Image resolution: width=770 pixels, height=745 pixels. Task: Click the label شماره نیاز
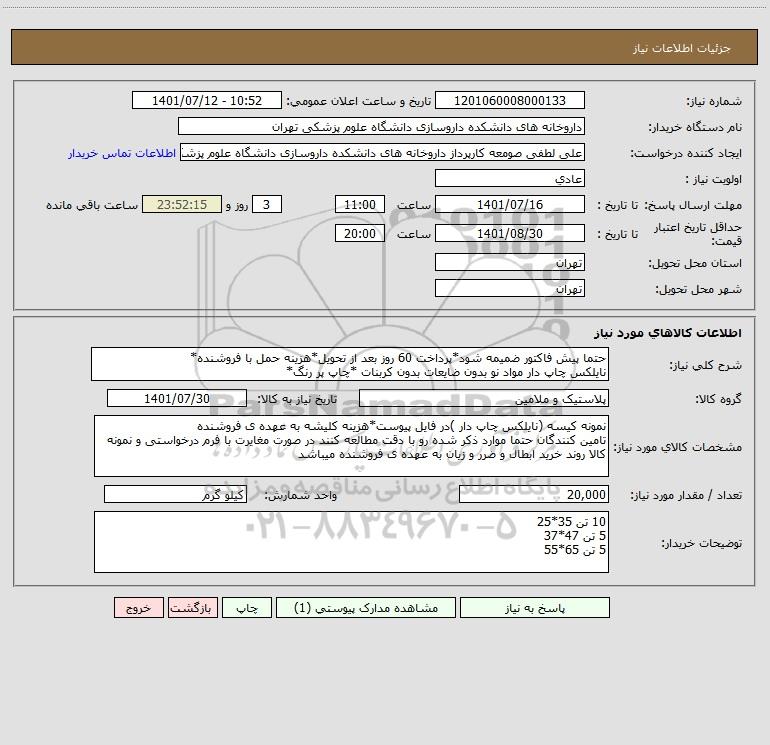pyautogui.click(x=714, y=102)
